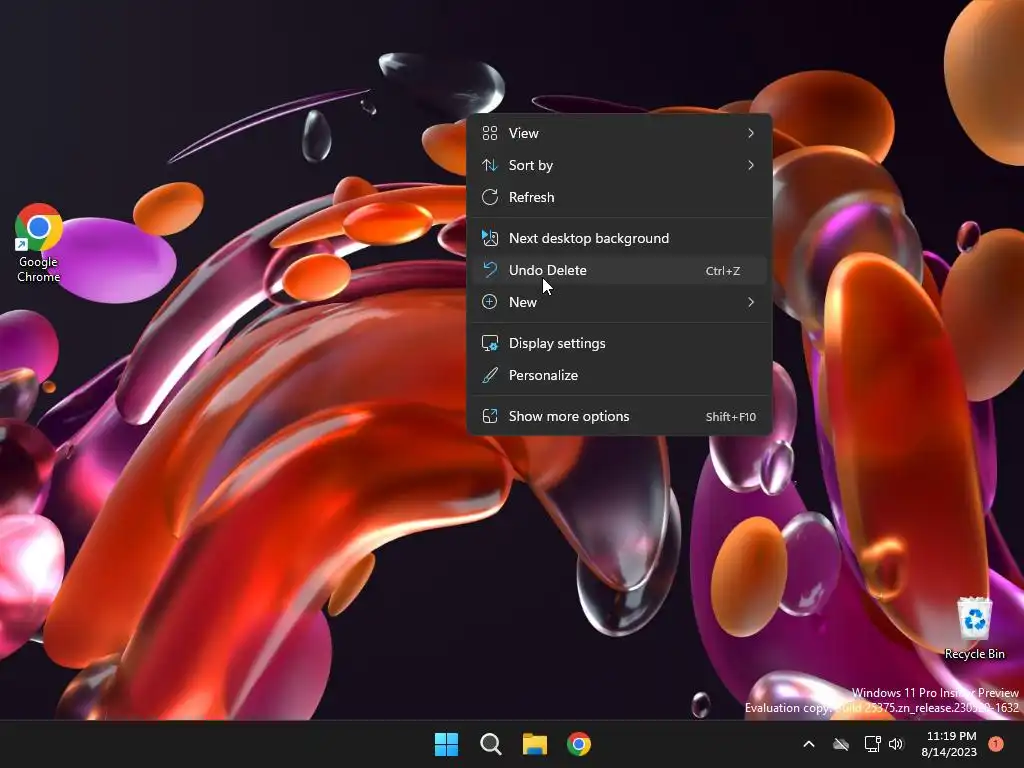1024x768 pixels.
Task: Click the volume speaker tray icon
Action: point(896,744)
